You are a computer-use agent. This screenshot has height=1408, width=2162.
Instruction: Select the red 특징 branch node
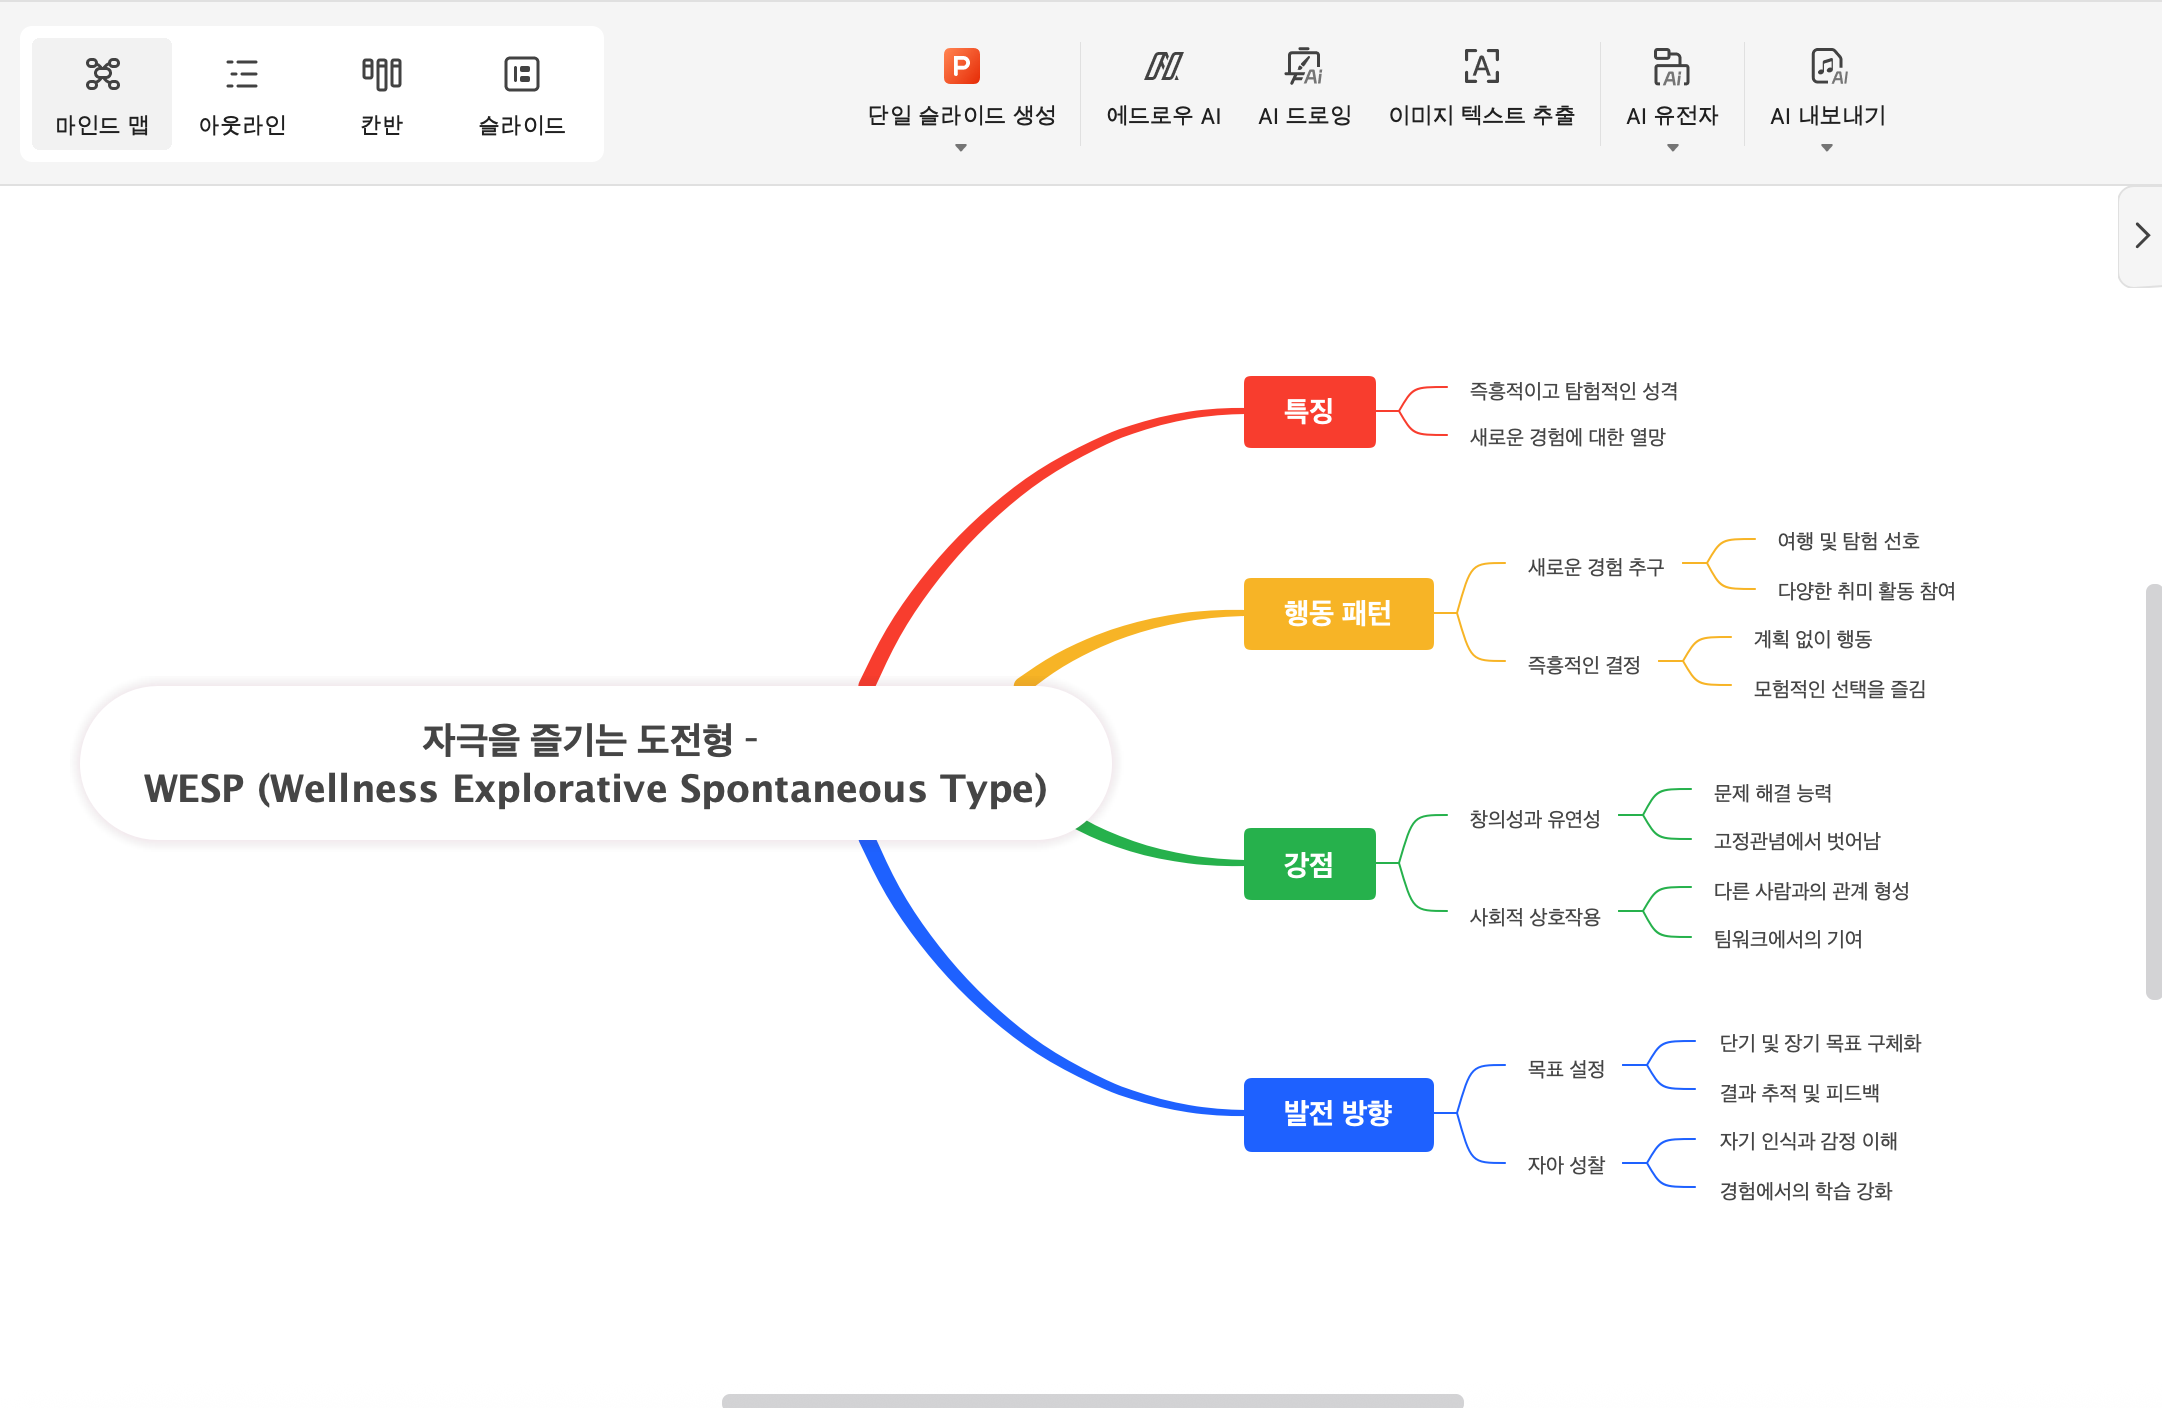coord(1309,411)
